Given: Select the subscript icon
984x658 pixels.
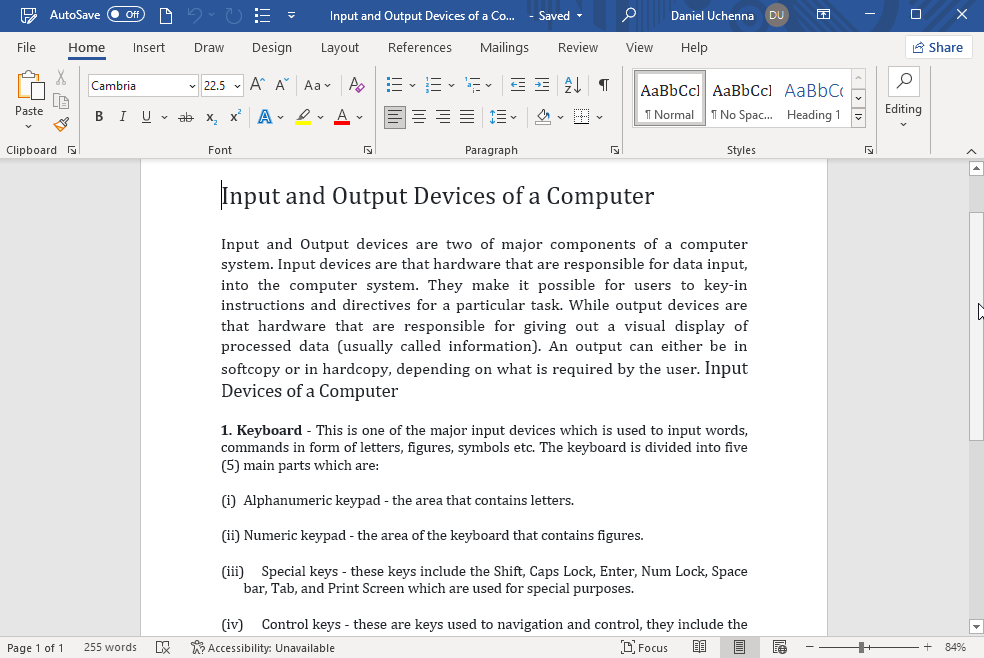Looking at the screenshot, I should [x=211, y=117].
